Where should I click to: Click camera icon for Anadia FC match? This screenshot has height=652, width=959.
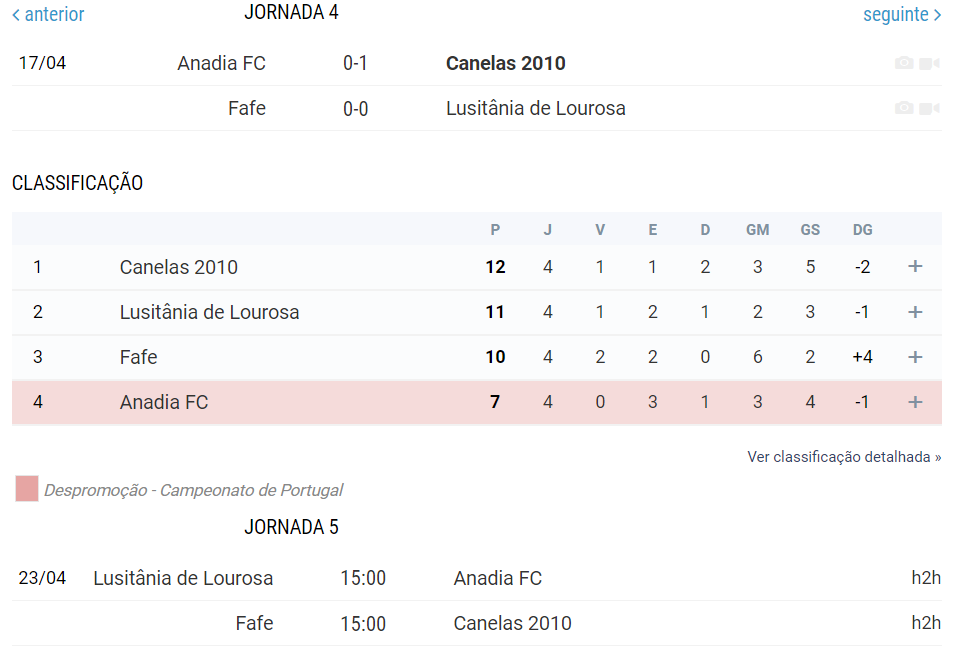coord(904,63)
